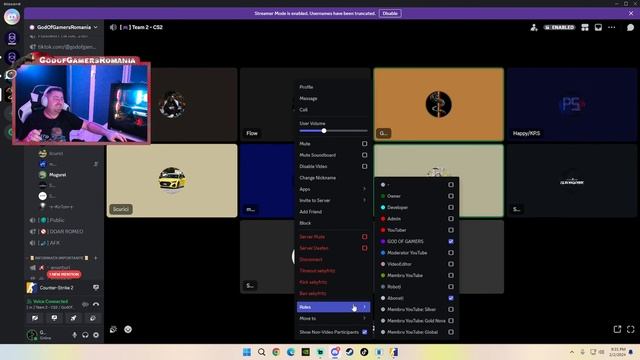Toggle noise suppression icon beside Voice Connected
Viewport: 640px width, 360px height.
coord(85,304)
